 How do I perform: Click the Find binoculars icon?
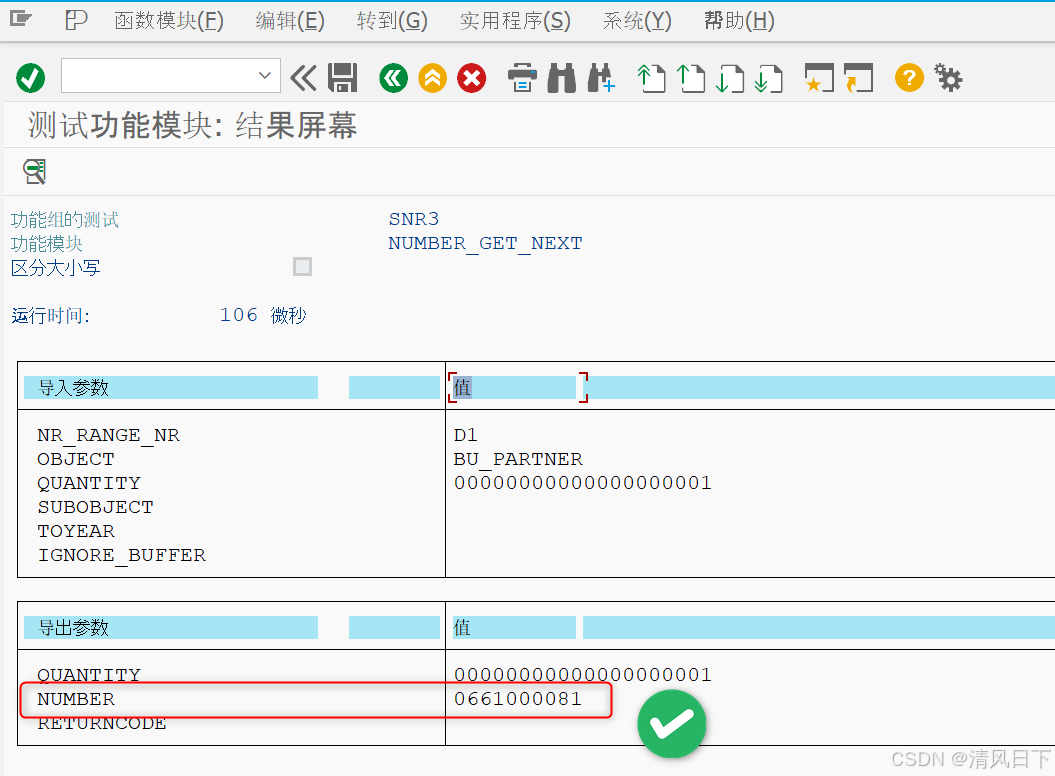(562, 78)
